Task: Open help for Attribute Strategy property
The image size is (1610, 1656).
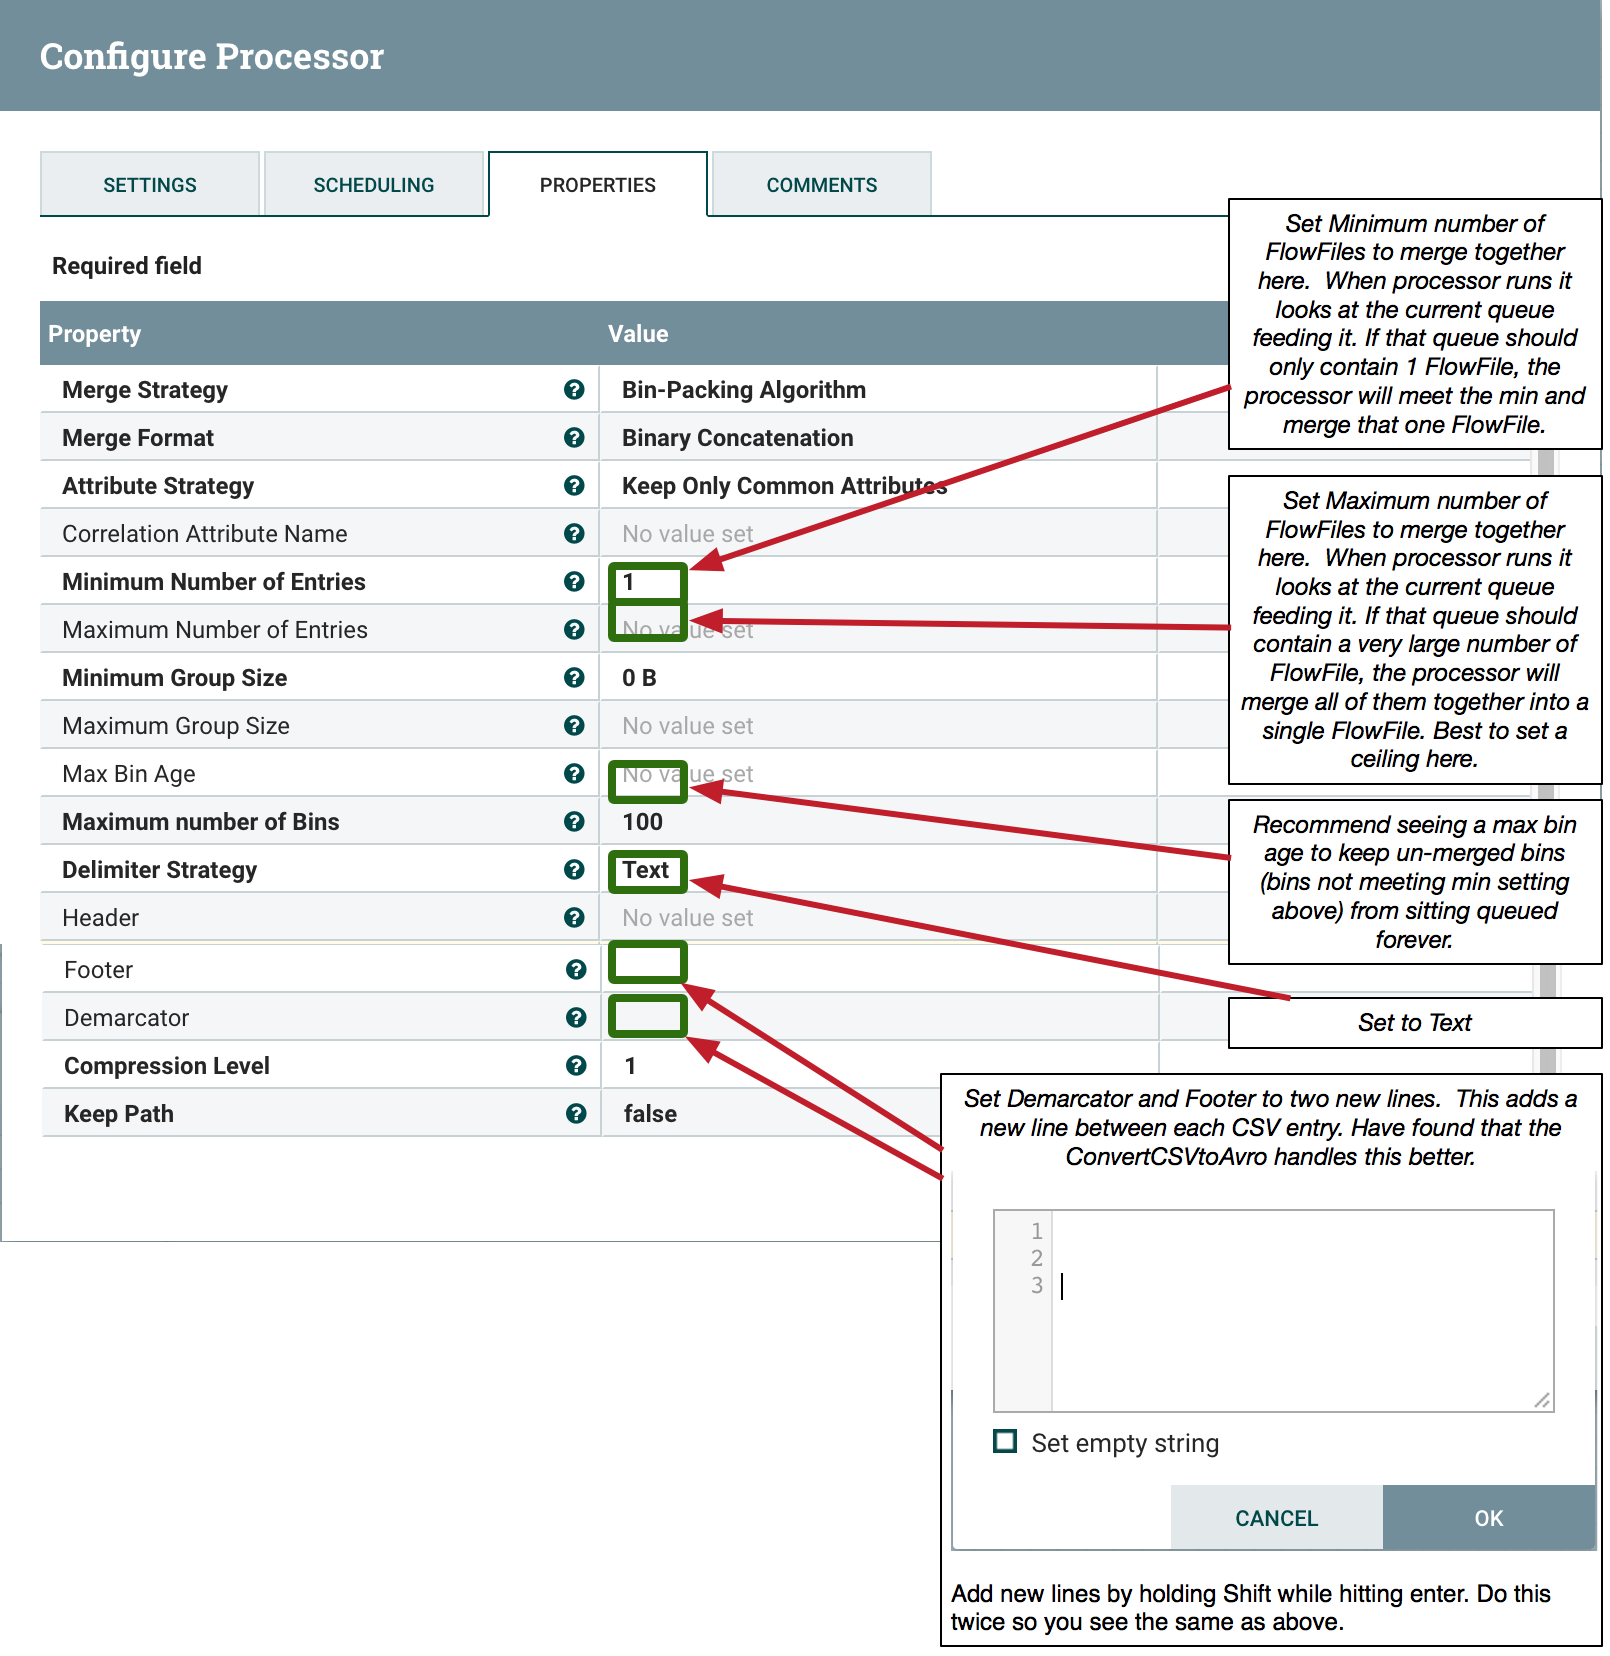Action: [x=574, y=485]
